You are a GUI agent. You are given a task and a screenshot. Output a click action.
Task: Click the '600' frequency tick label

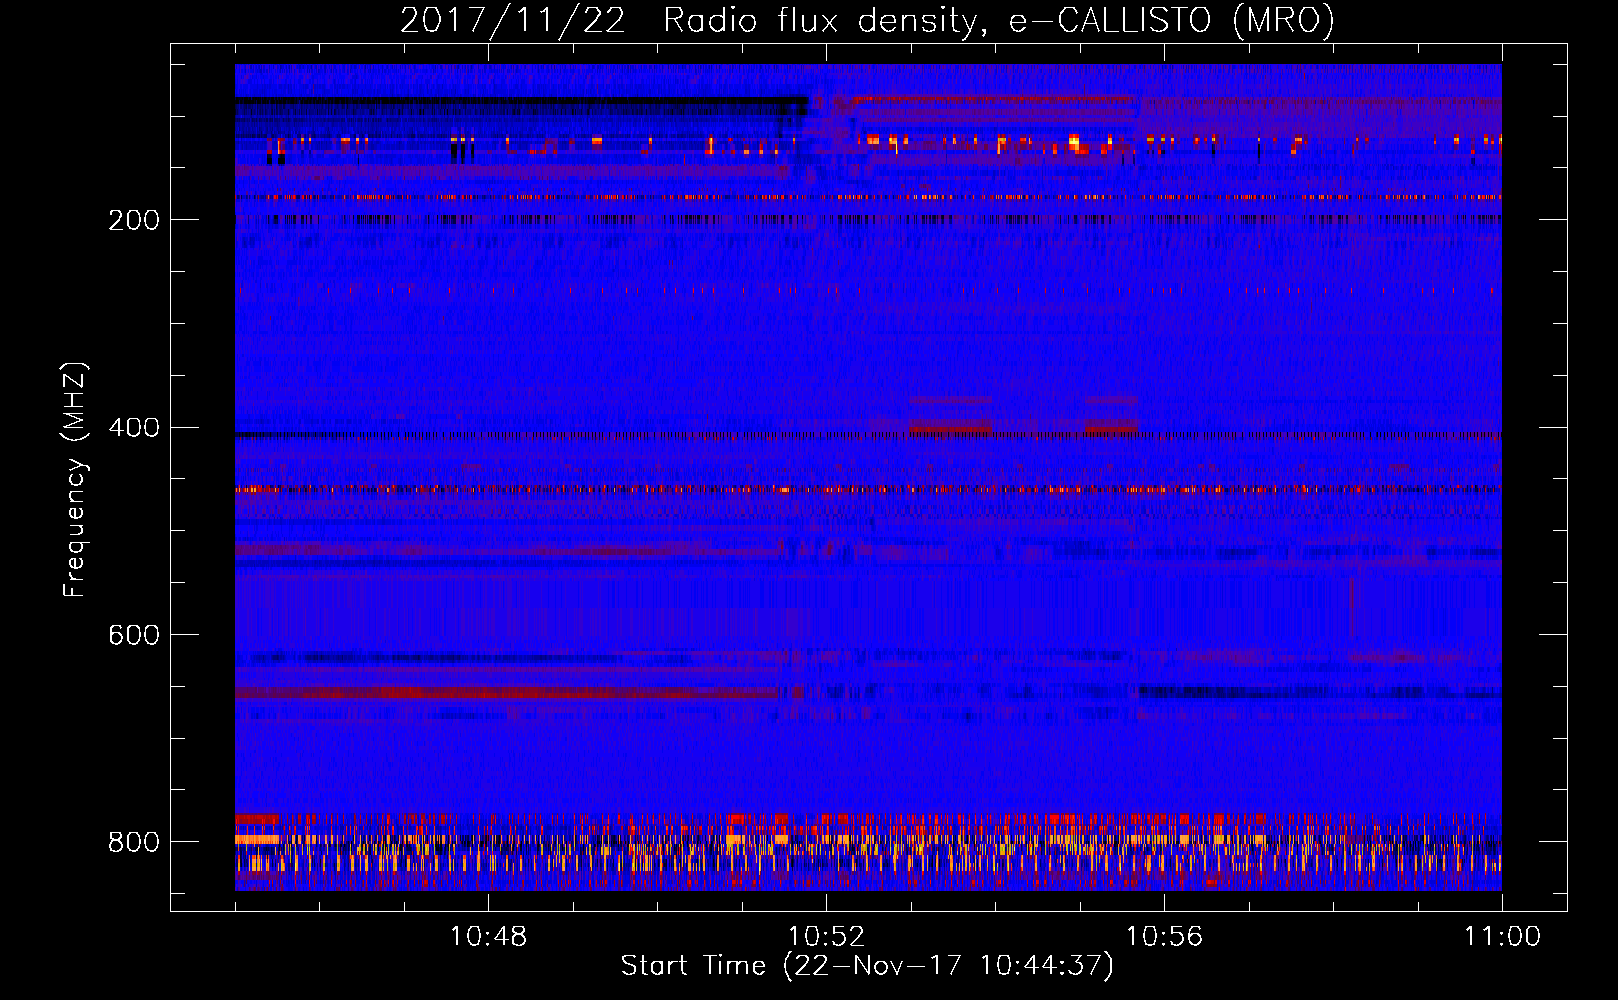click(134, 635)
